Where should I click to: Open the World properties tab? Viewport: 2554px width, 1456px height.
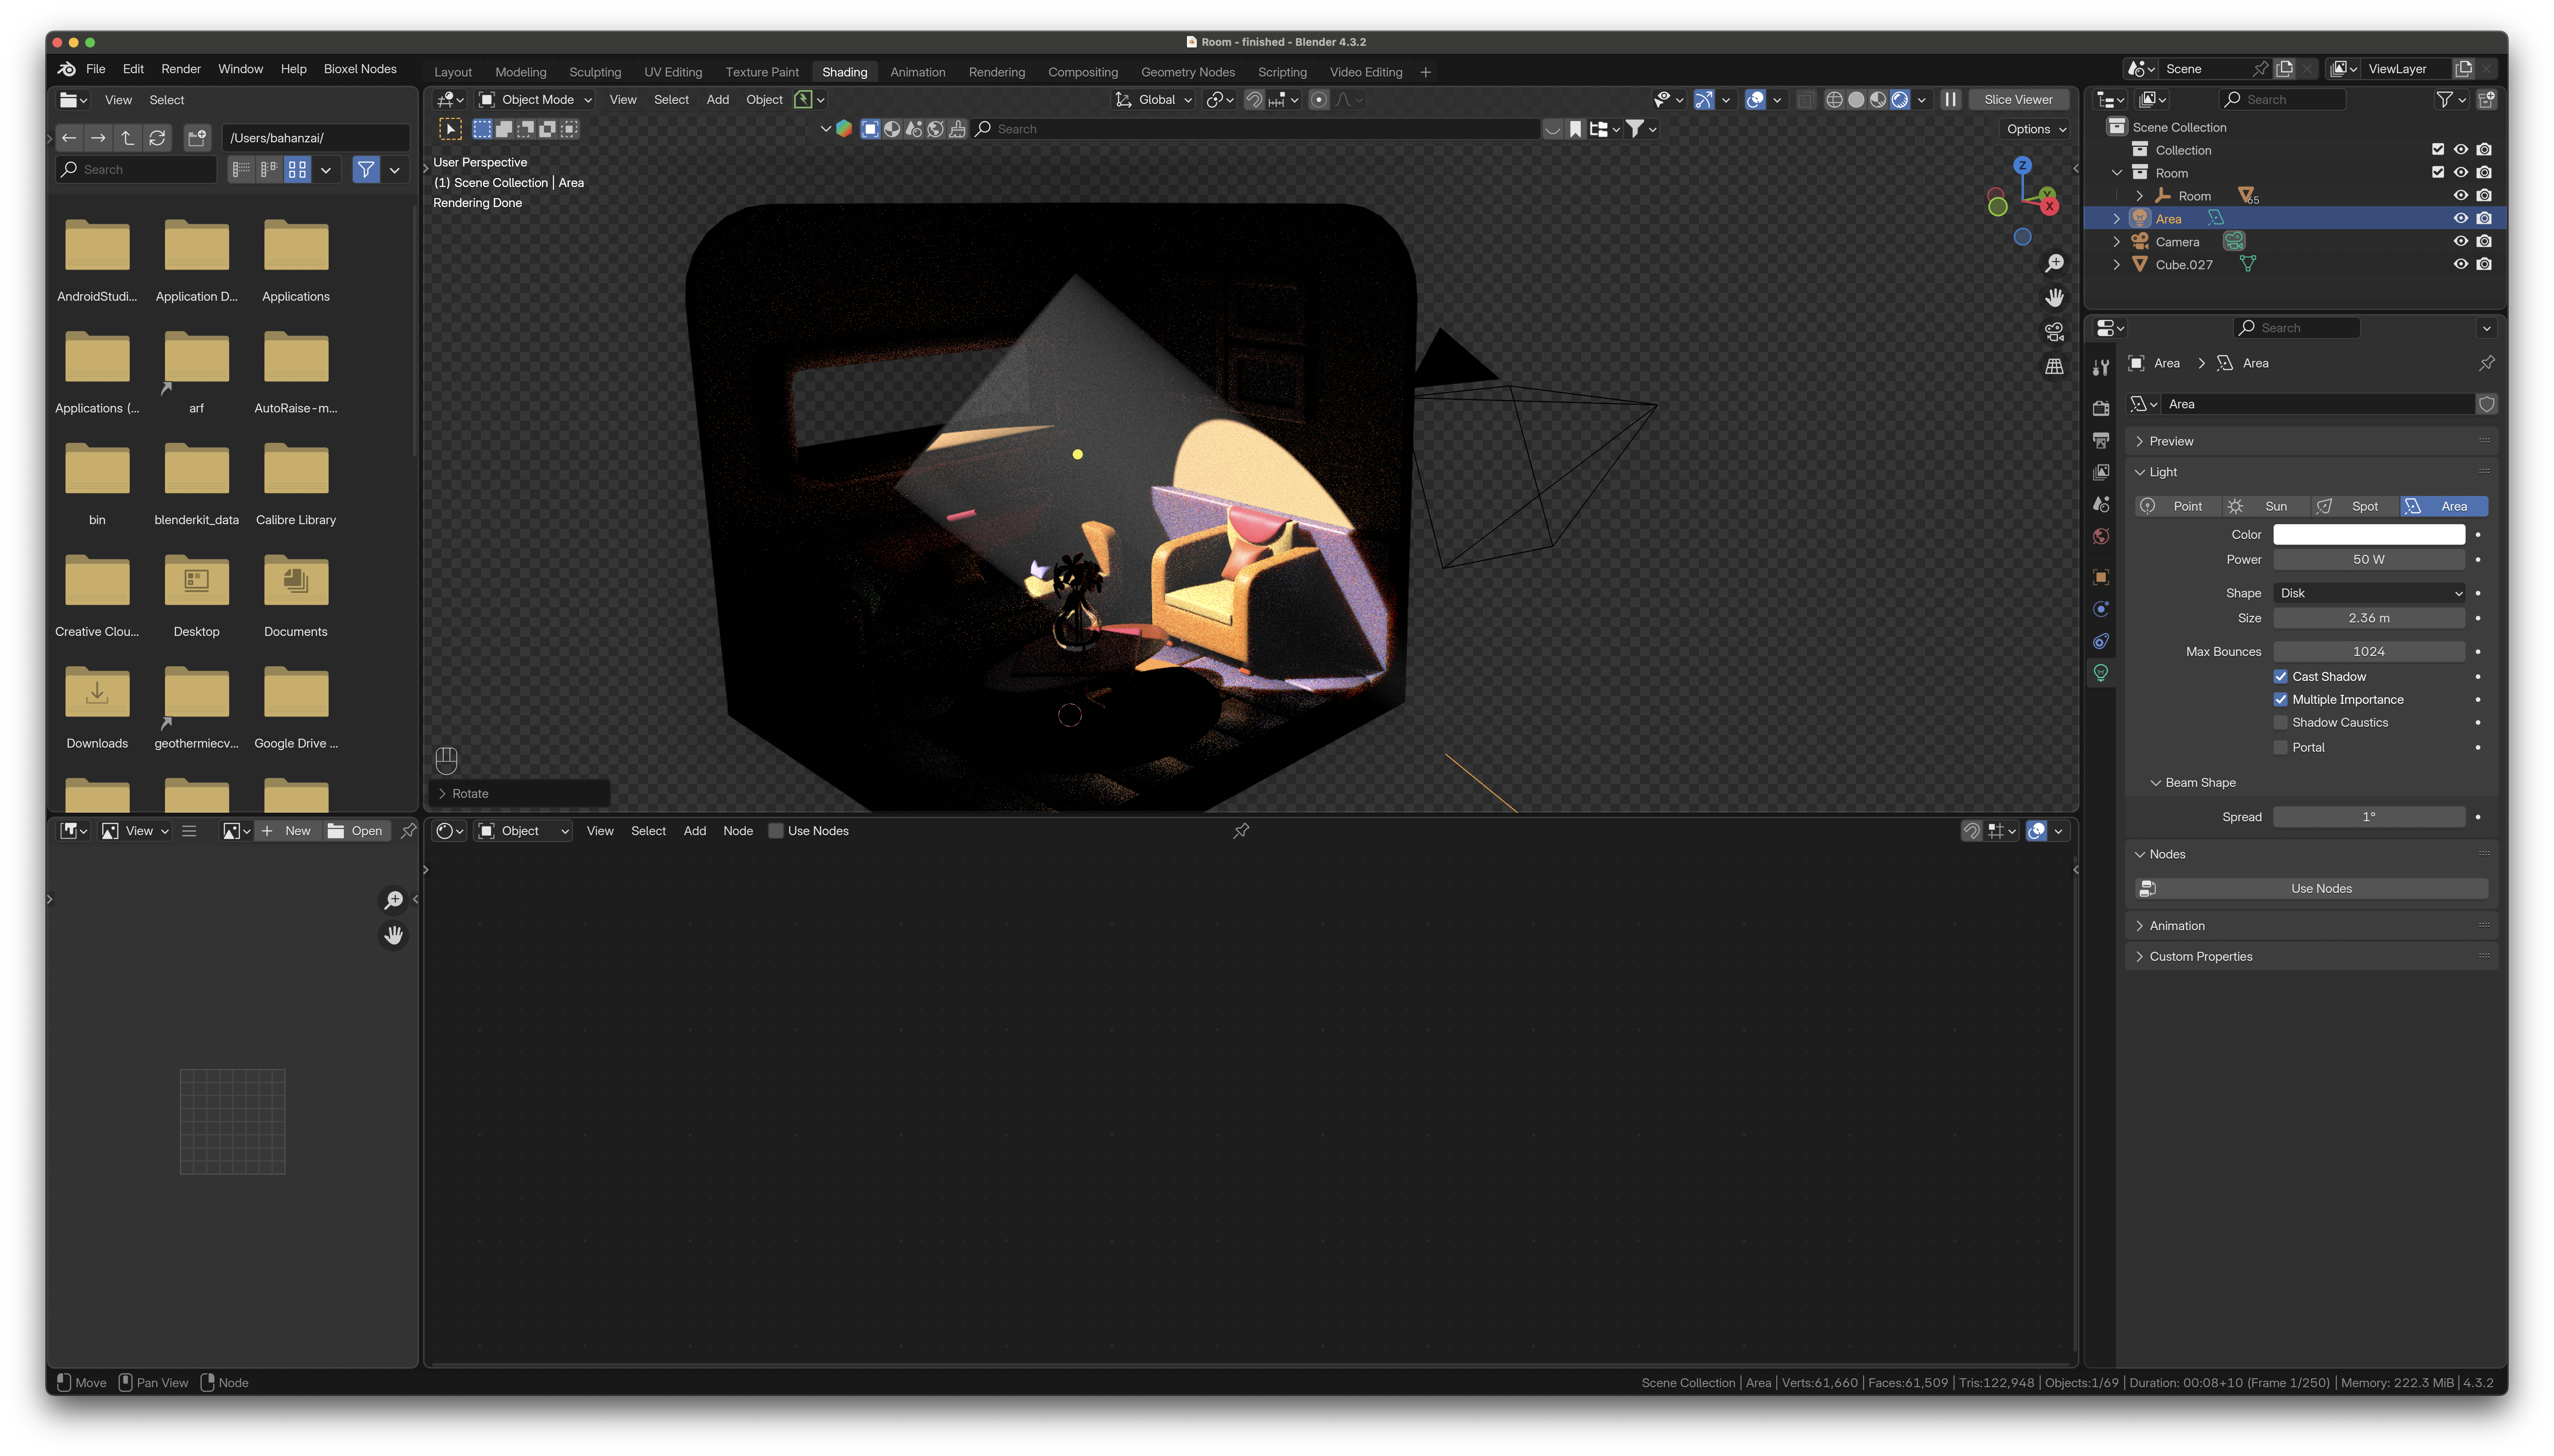[2101, 536]
